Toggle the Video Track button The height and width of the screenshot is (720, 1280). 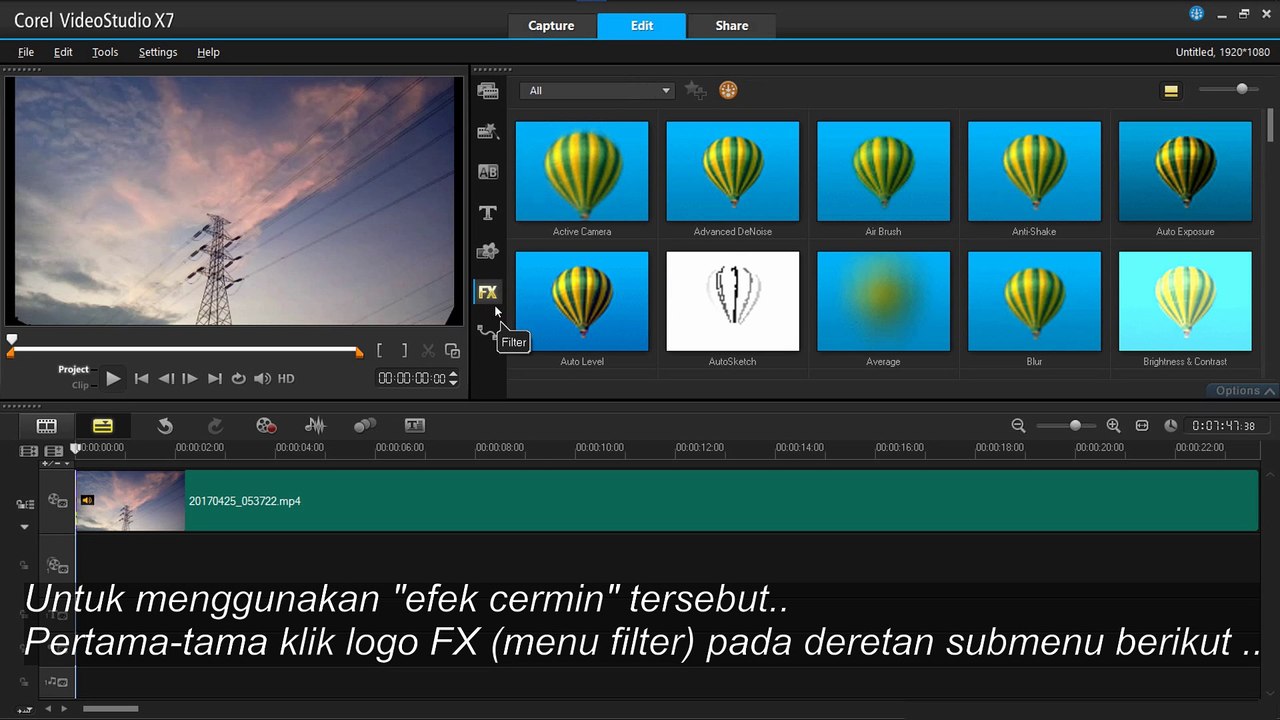58,501
